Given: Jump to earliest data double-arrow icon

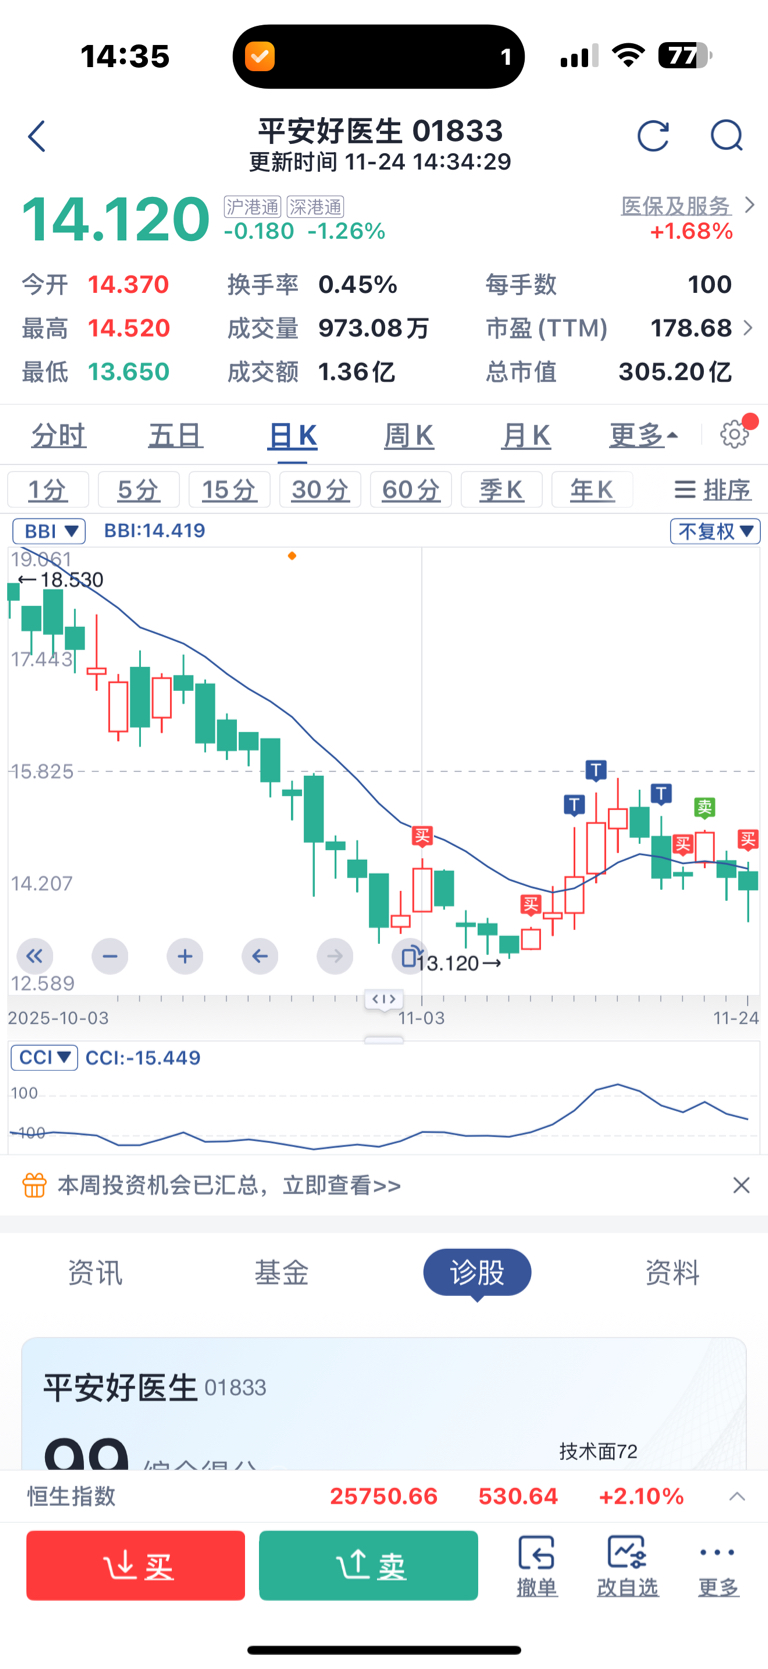Looking at the screenshot, I should point(35,956).
